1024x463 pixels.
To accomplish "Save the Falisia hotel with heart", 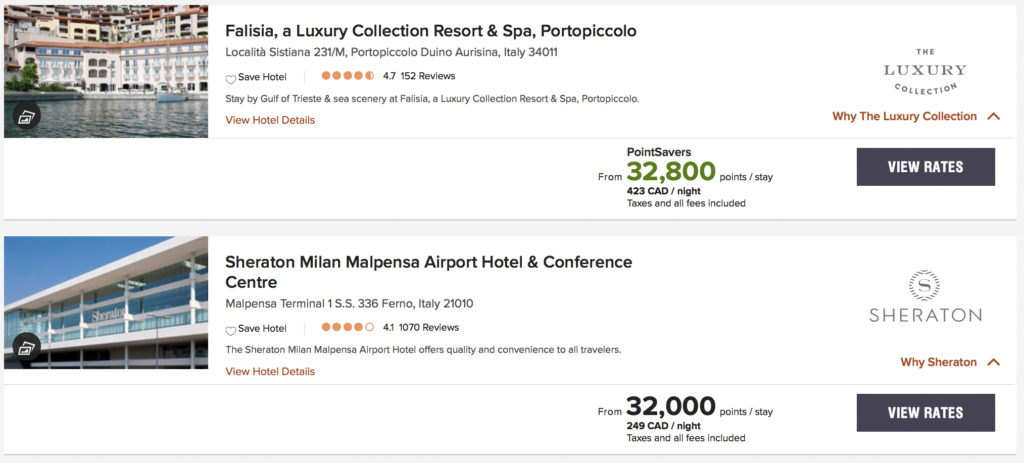I will pyautogui.click(x=256, y=76).
